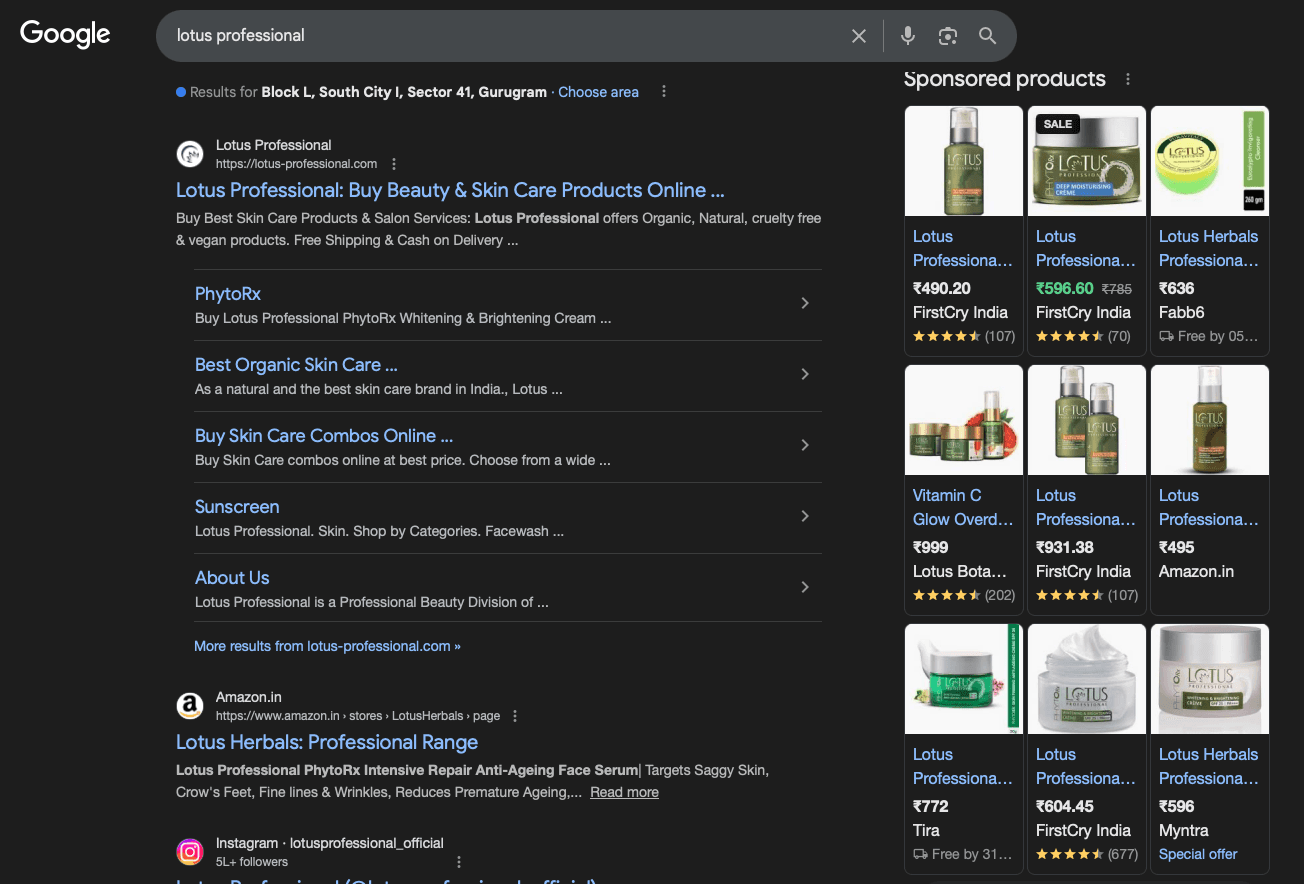Click More results from lotus-professional.com
1304x884 pixels.
[327, 646]
